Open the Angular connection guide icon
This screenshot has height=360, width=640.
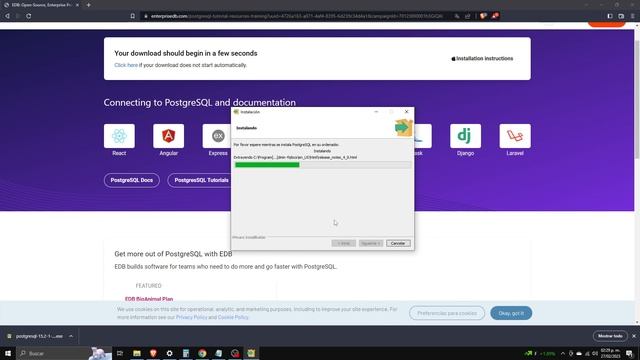pos(169,136)
